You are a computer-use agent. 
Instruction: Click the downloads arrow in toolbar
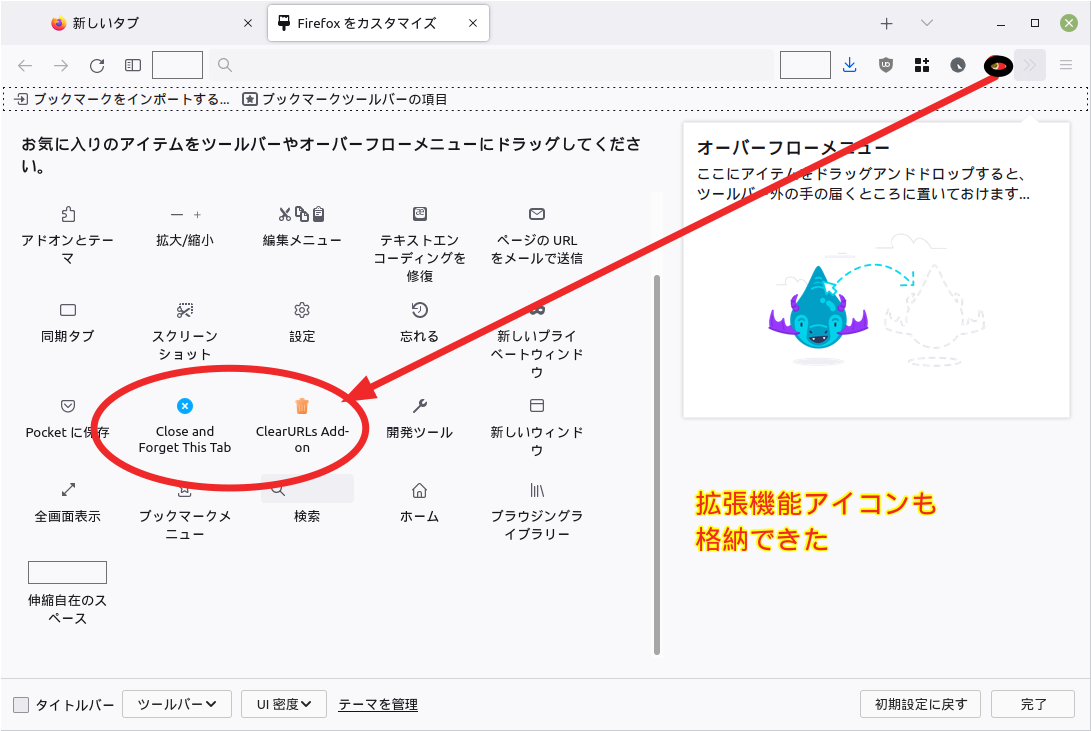point(849,65)
